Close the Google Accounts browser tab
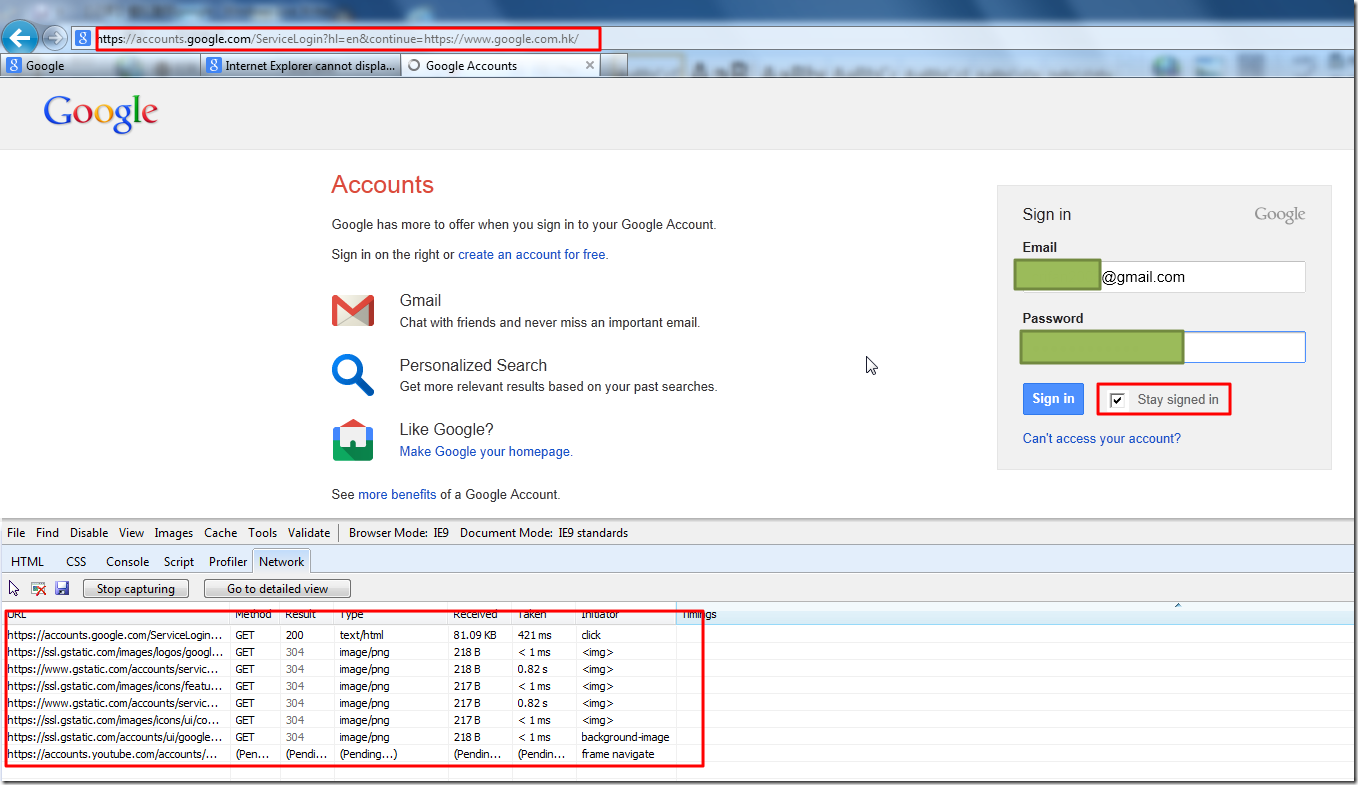Screen dimensions: 1358x785 point(590,65)
